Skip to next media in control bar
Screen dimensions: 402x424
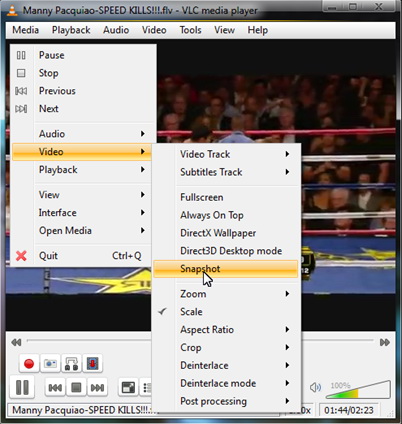click(x=97, y=388)
